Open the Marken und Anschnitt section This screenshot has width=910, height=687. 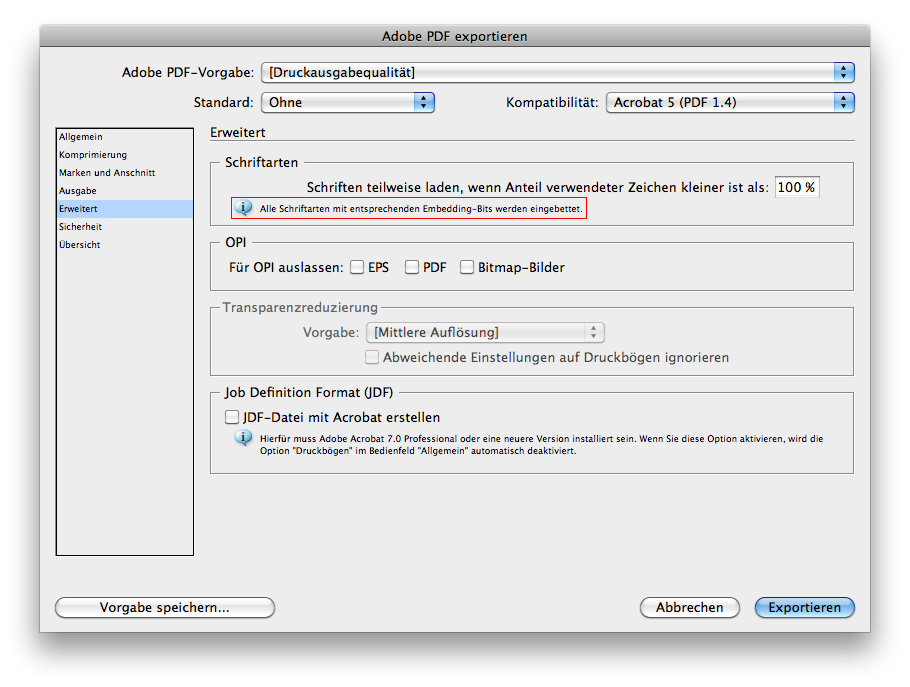(107, 173)
